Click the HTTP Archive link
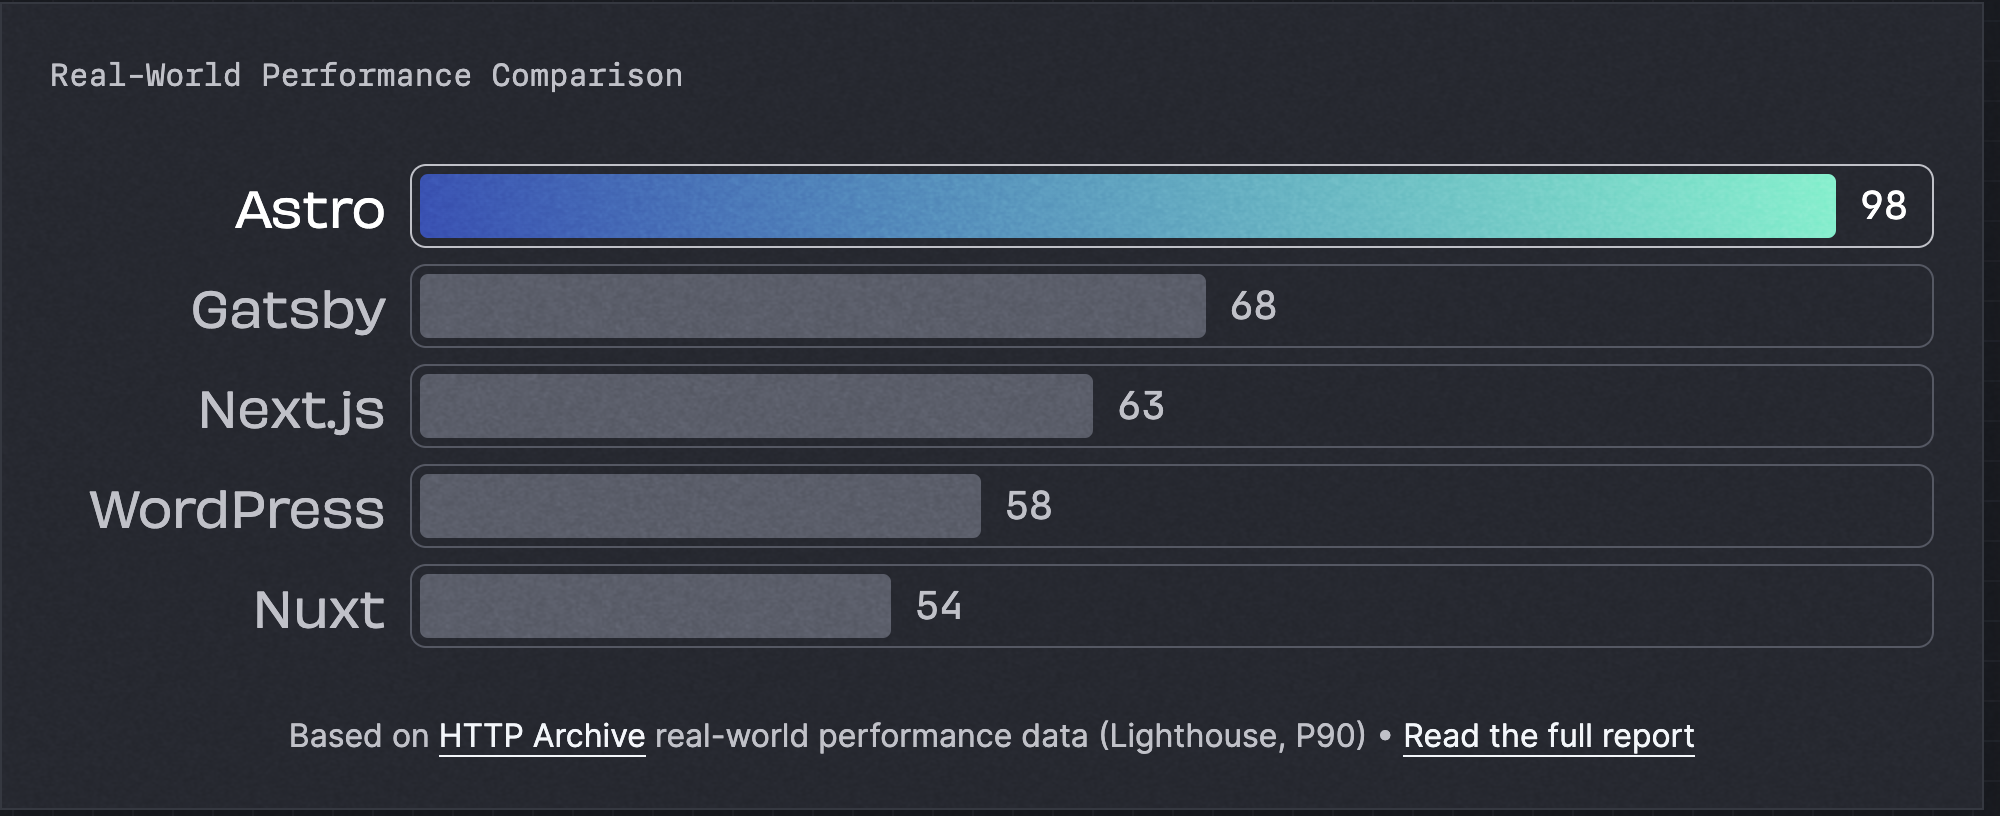The width and height of the screenshot is (2000, 816). click(x=542, y=736)
